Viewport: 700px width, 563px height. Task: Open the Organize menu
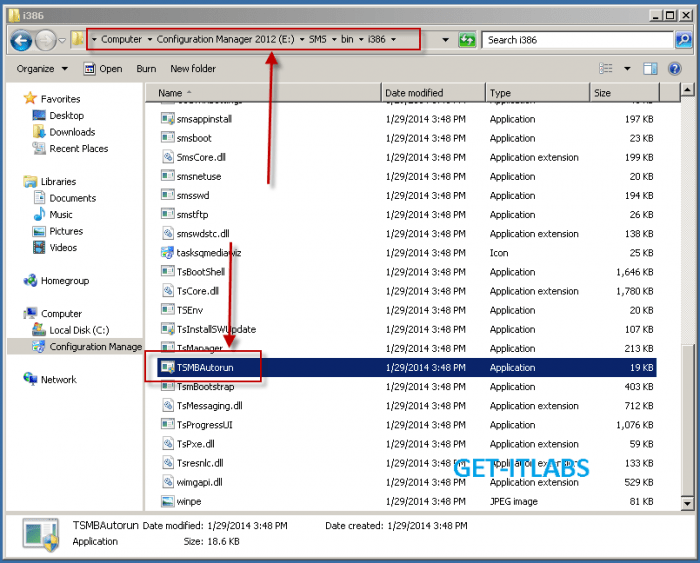point(42,68)
